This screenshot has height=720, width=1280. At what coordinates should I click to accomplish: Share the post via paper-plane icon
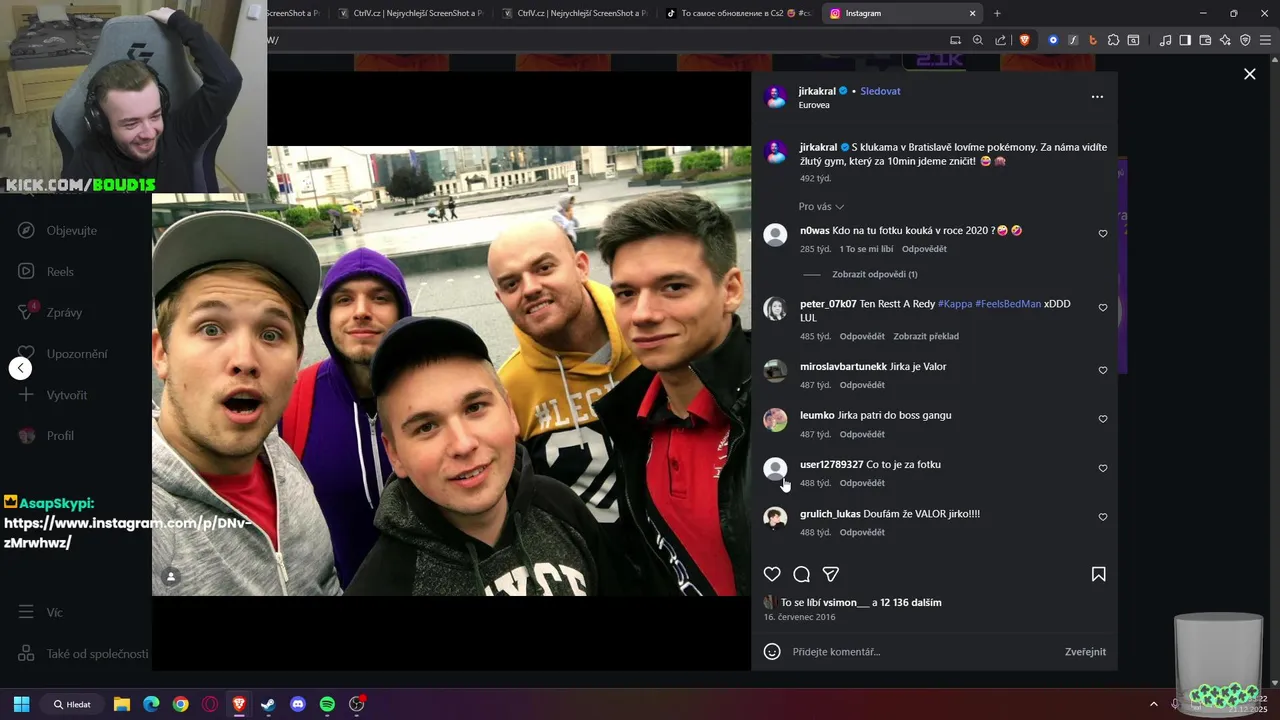830,574
